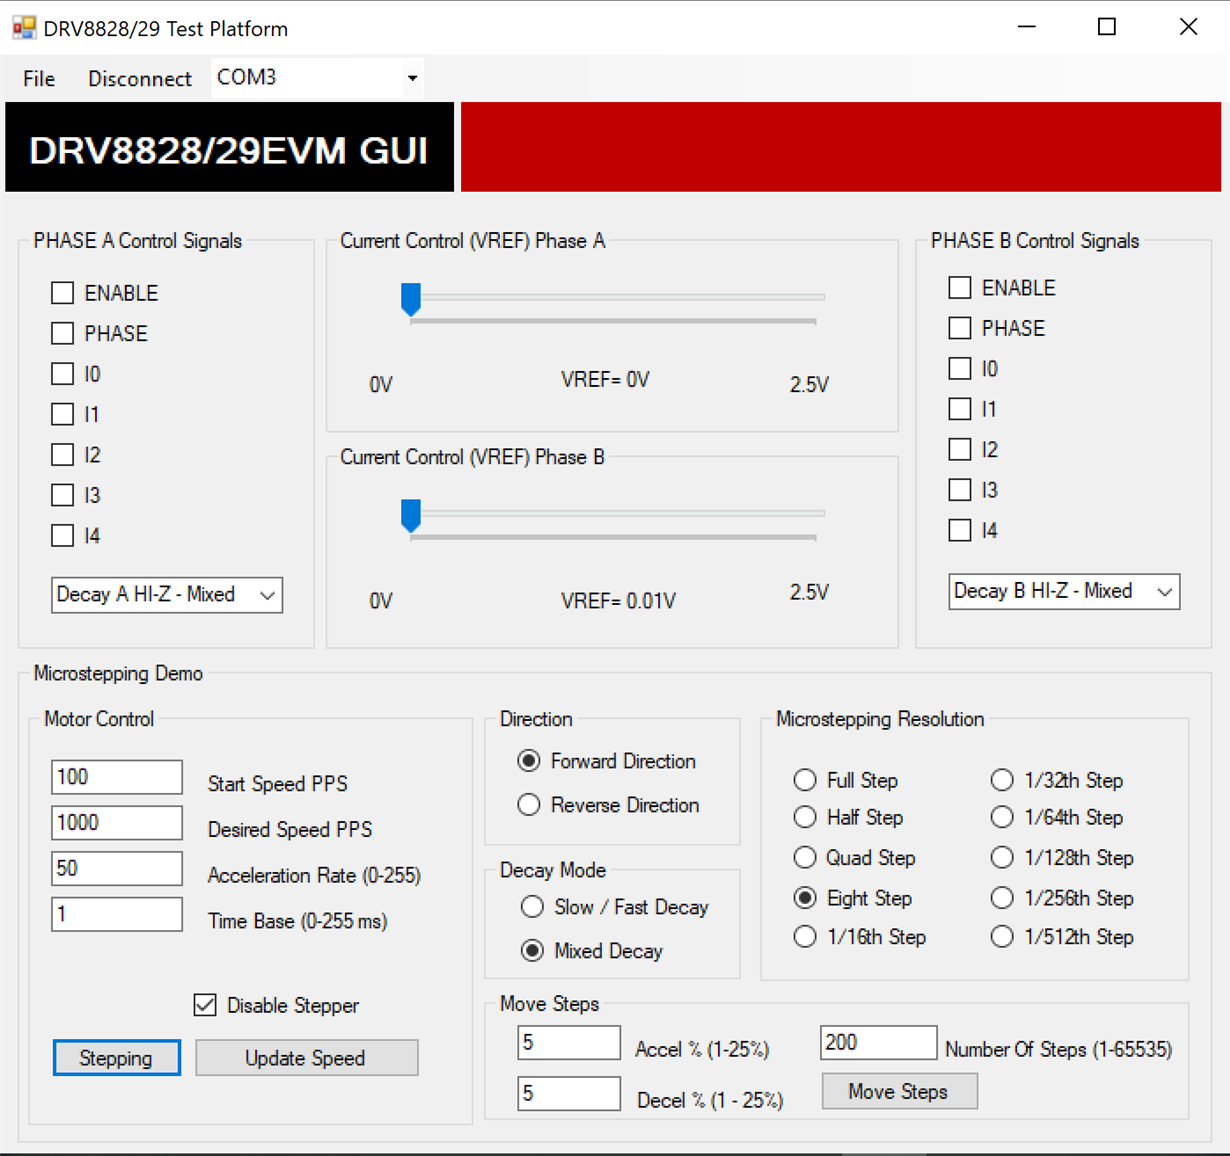
Task: Select 1/256th Step resolution
Action: (x=1002, y=898)
